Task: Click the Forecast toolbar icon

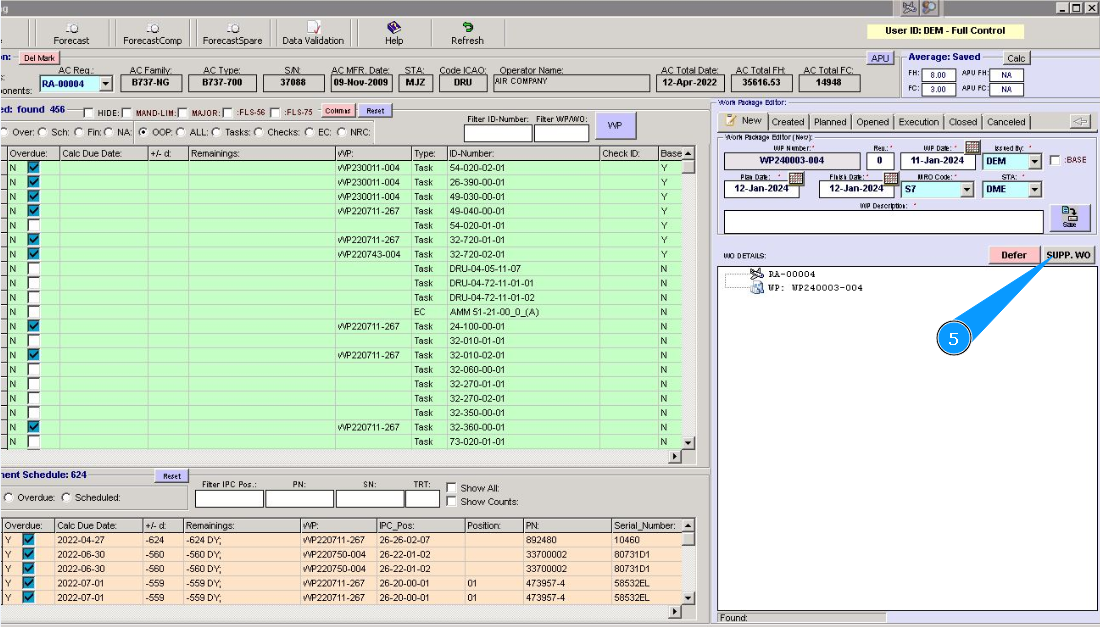Action: pyautogui.click(x=71, y=33)
